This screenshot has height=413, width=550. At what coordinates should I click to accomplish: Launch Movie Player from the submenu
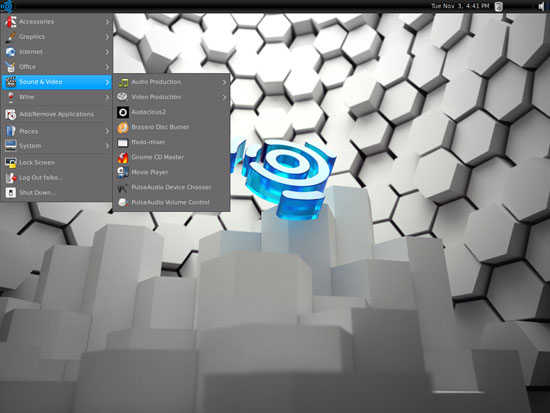(172, 172)
